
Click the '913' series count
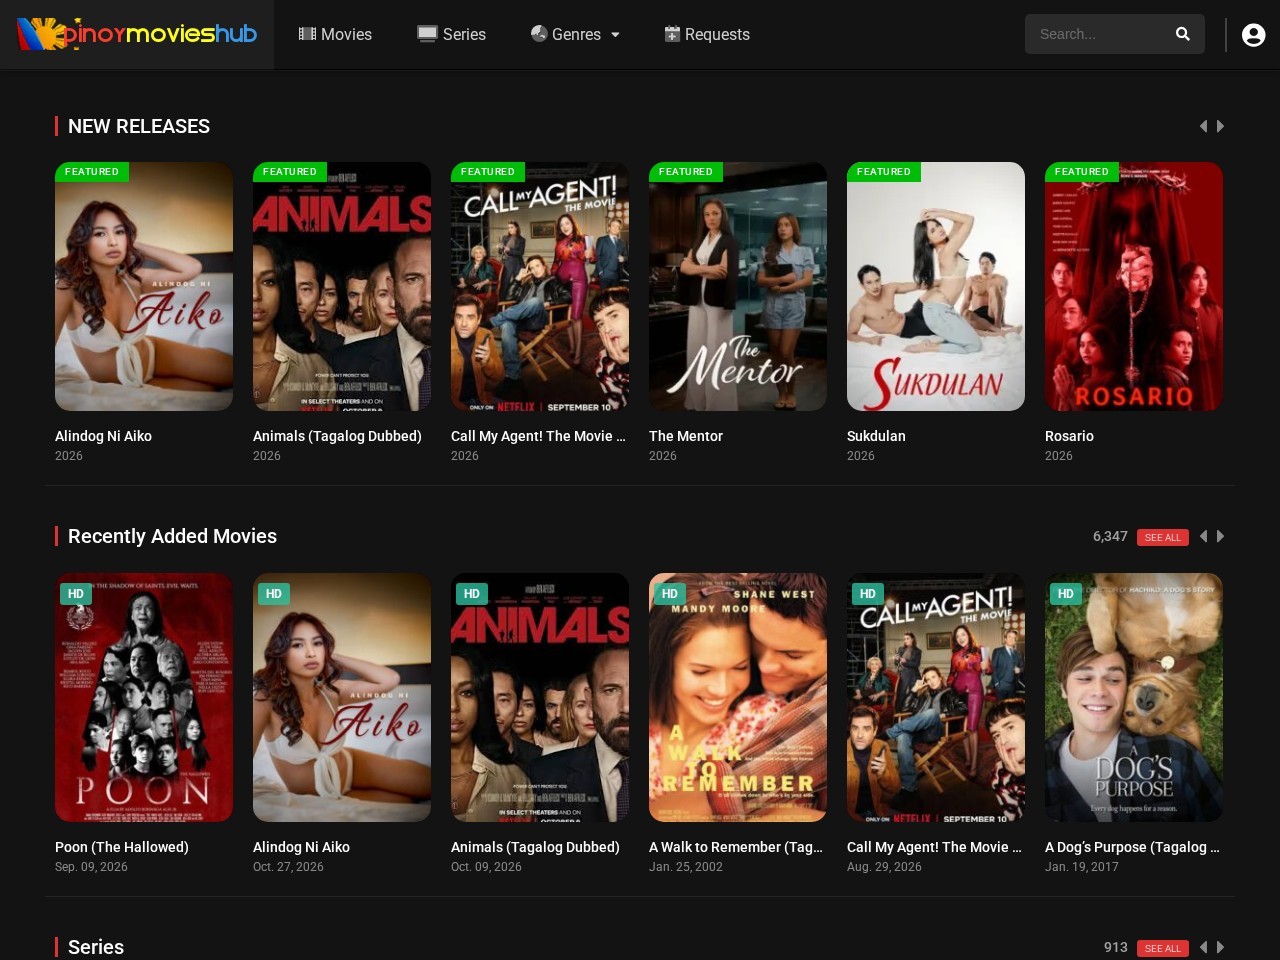(x=1116, y=947)
